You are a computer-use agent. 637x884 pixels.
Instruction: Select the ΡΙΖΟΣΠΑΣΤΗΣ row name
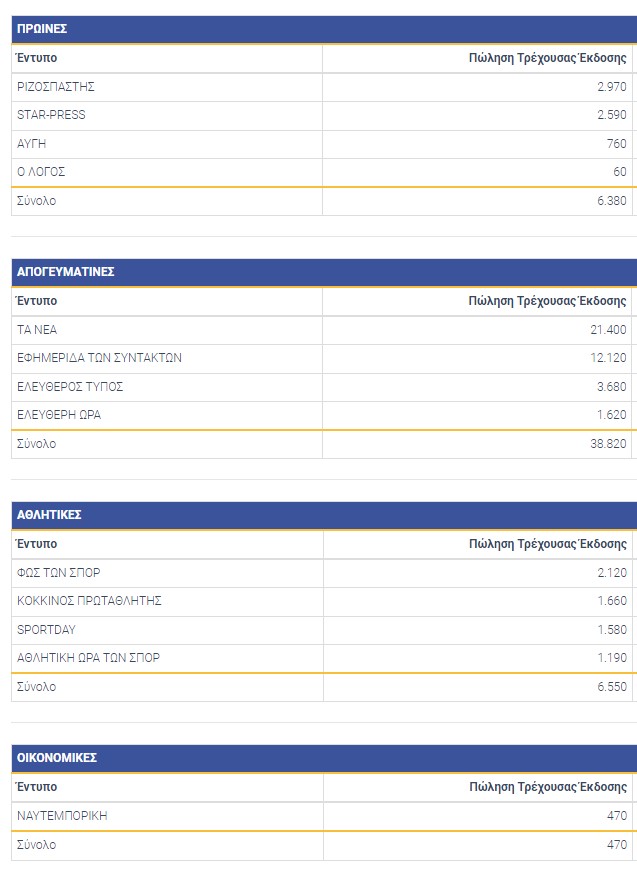(56, 87)
